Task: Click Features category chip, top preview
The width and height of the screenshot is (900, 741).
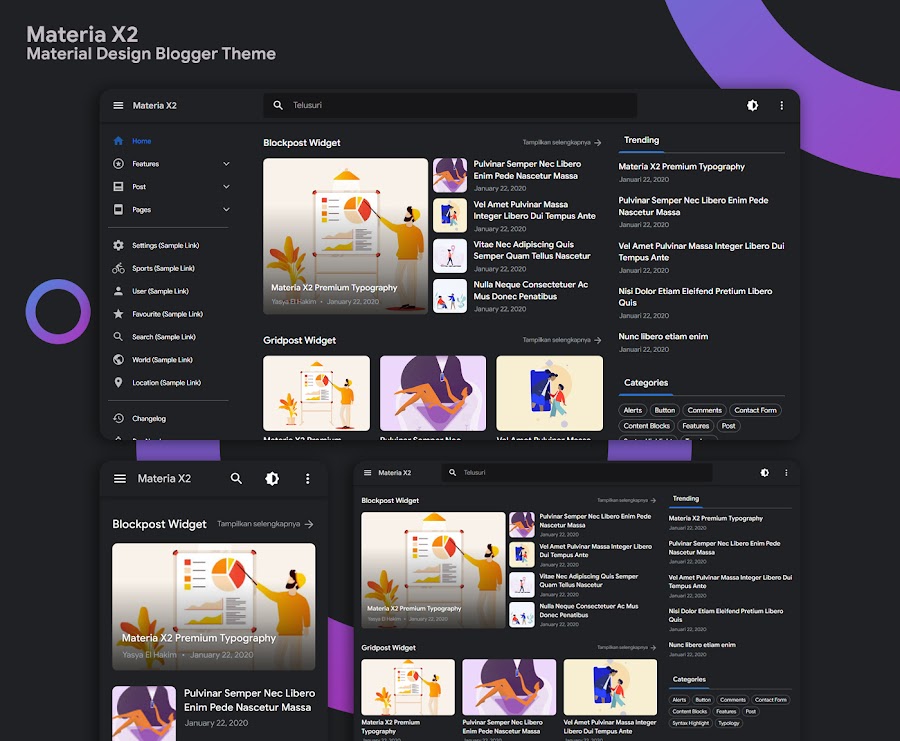Action: [x=696, y=426]
